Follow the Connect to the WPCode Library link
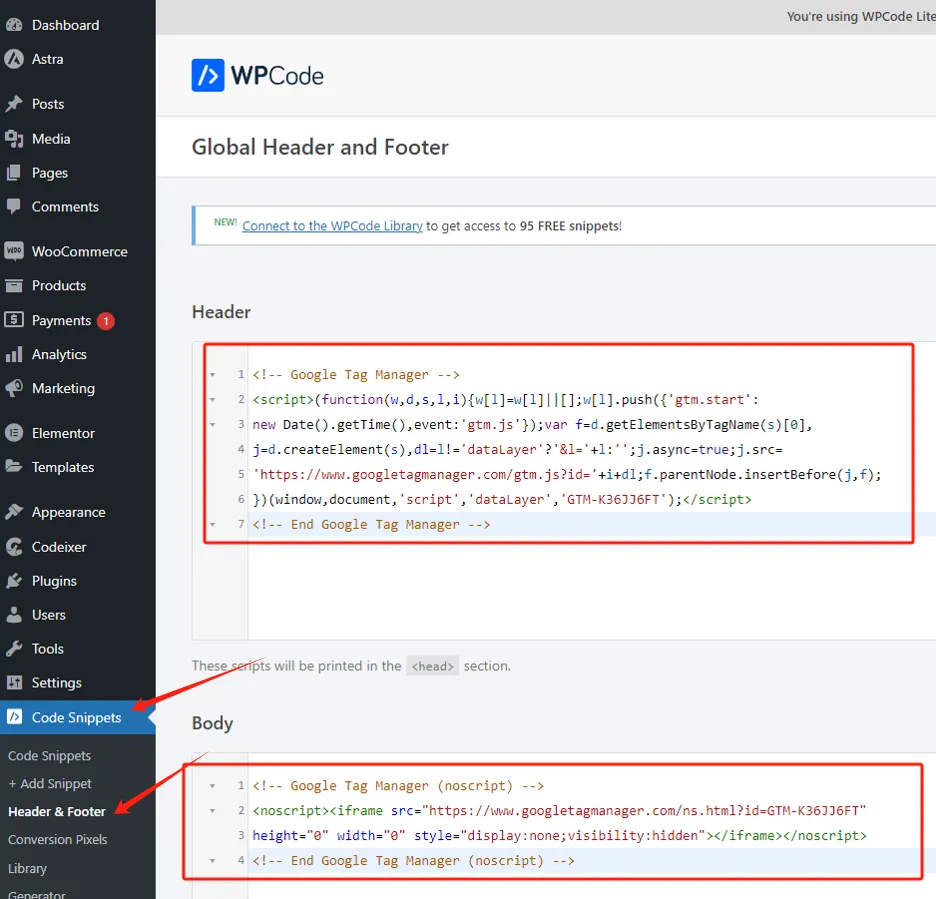Image resolution: width=936 pixels, height=899 pixels. [332, 226]
